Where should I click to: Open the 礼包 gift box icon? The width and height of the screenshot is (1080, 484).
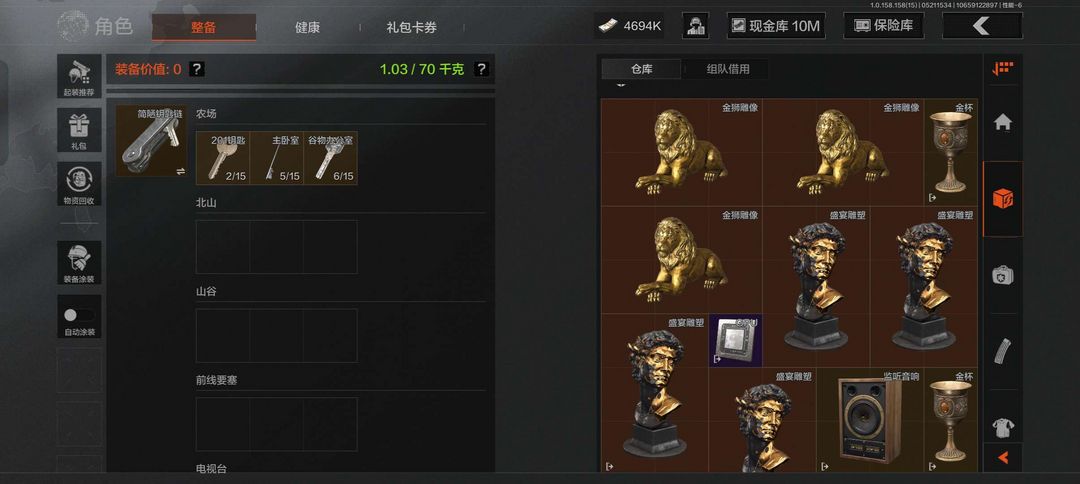[79, 130]
